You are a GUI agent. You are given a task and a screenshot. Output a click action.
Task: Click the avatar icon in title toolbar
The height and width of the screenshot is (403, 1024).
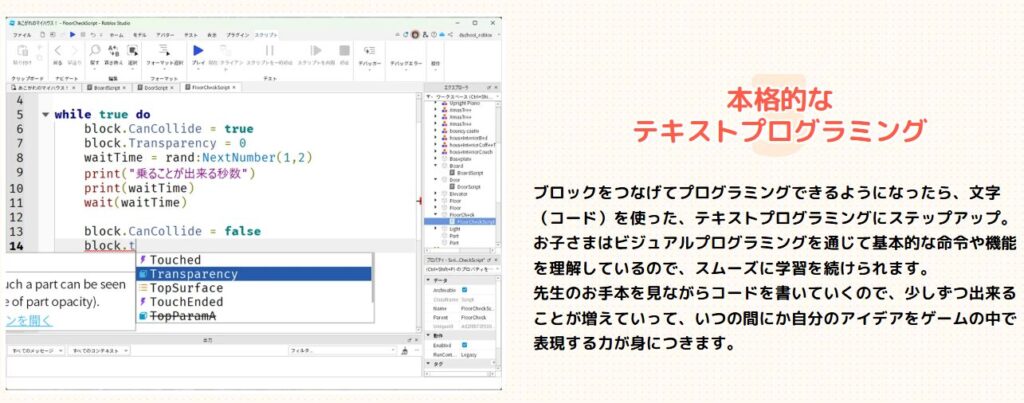click(x=415, y=34)
